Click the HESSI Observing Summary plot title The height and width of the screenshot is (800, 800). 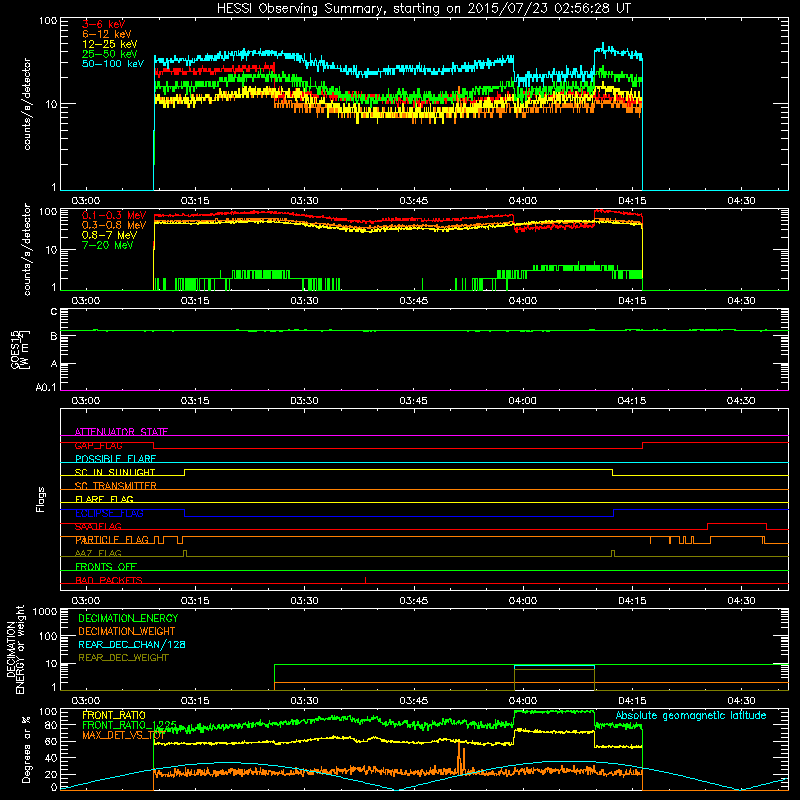424,9
